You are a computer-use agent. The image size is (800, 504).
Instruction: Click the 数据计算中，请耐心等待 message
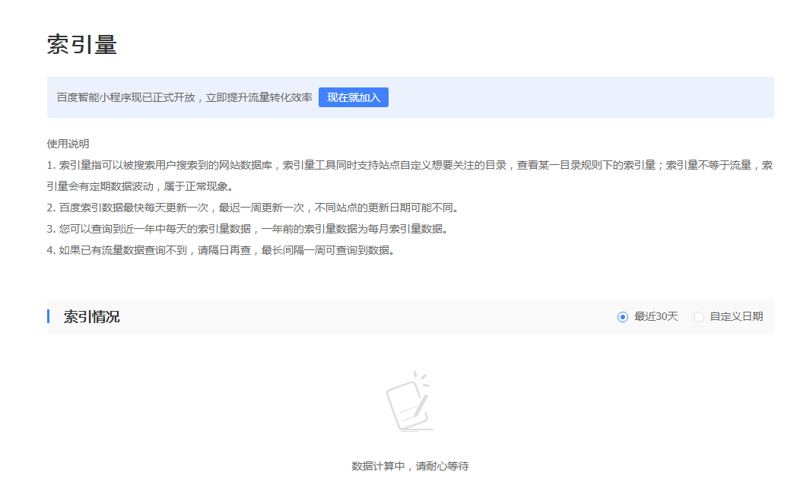(x=410, y=466)
